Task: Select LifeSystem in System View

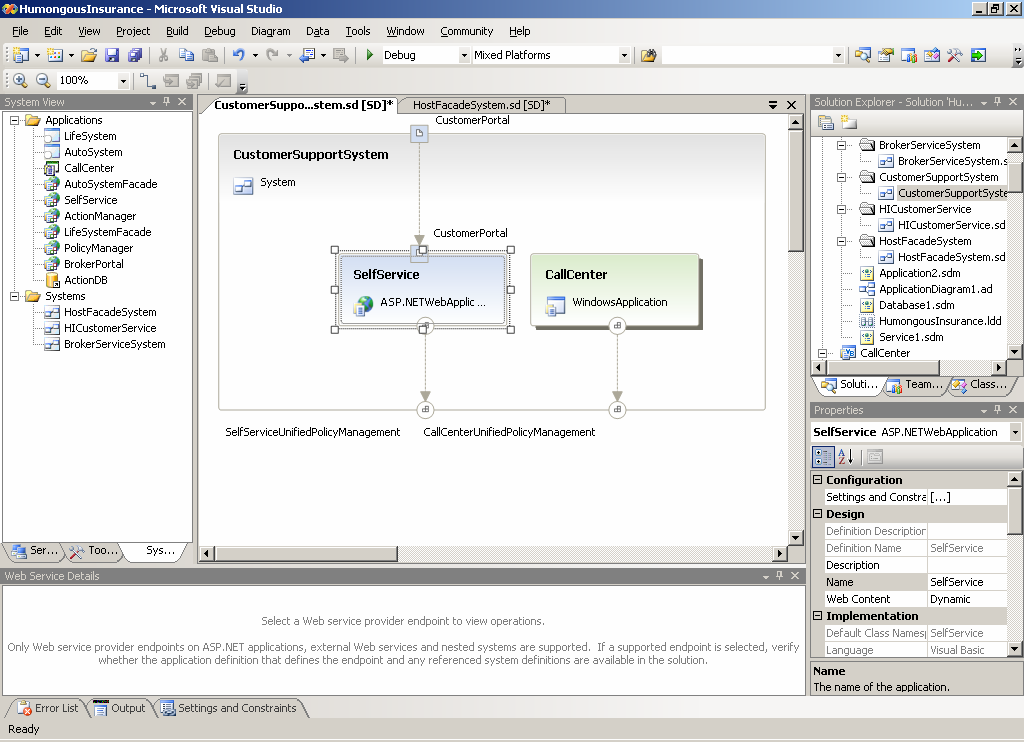Action: (89, 136)
